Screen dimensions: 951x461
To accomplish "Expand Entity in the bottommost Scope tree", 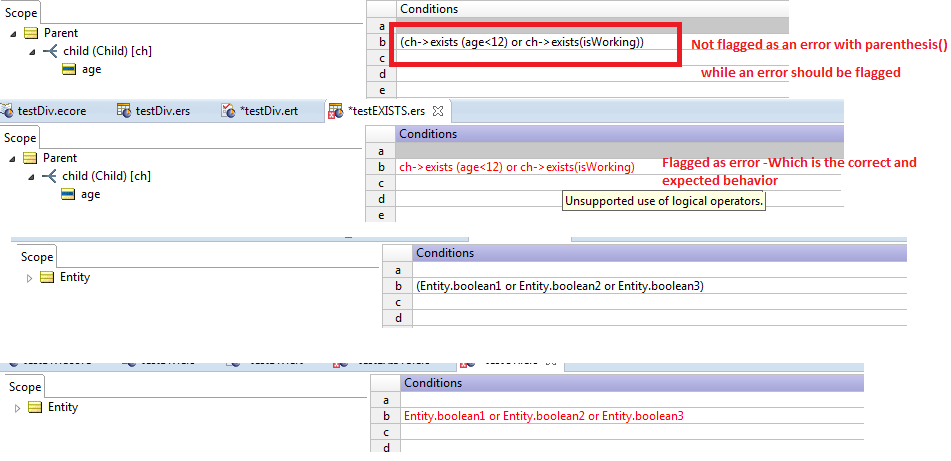I will 18,408.
